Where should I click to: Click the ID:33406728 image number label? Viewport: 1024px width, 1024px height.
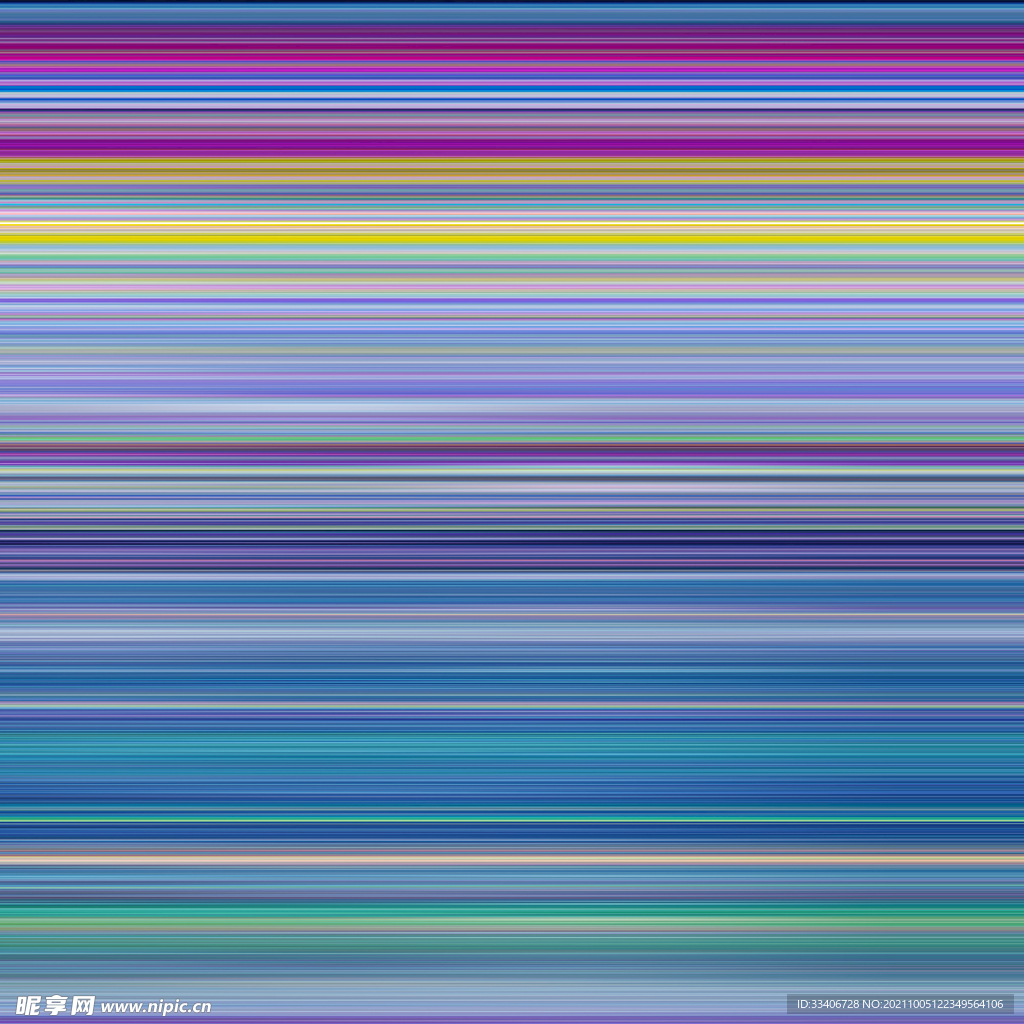point(829,1004)
